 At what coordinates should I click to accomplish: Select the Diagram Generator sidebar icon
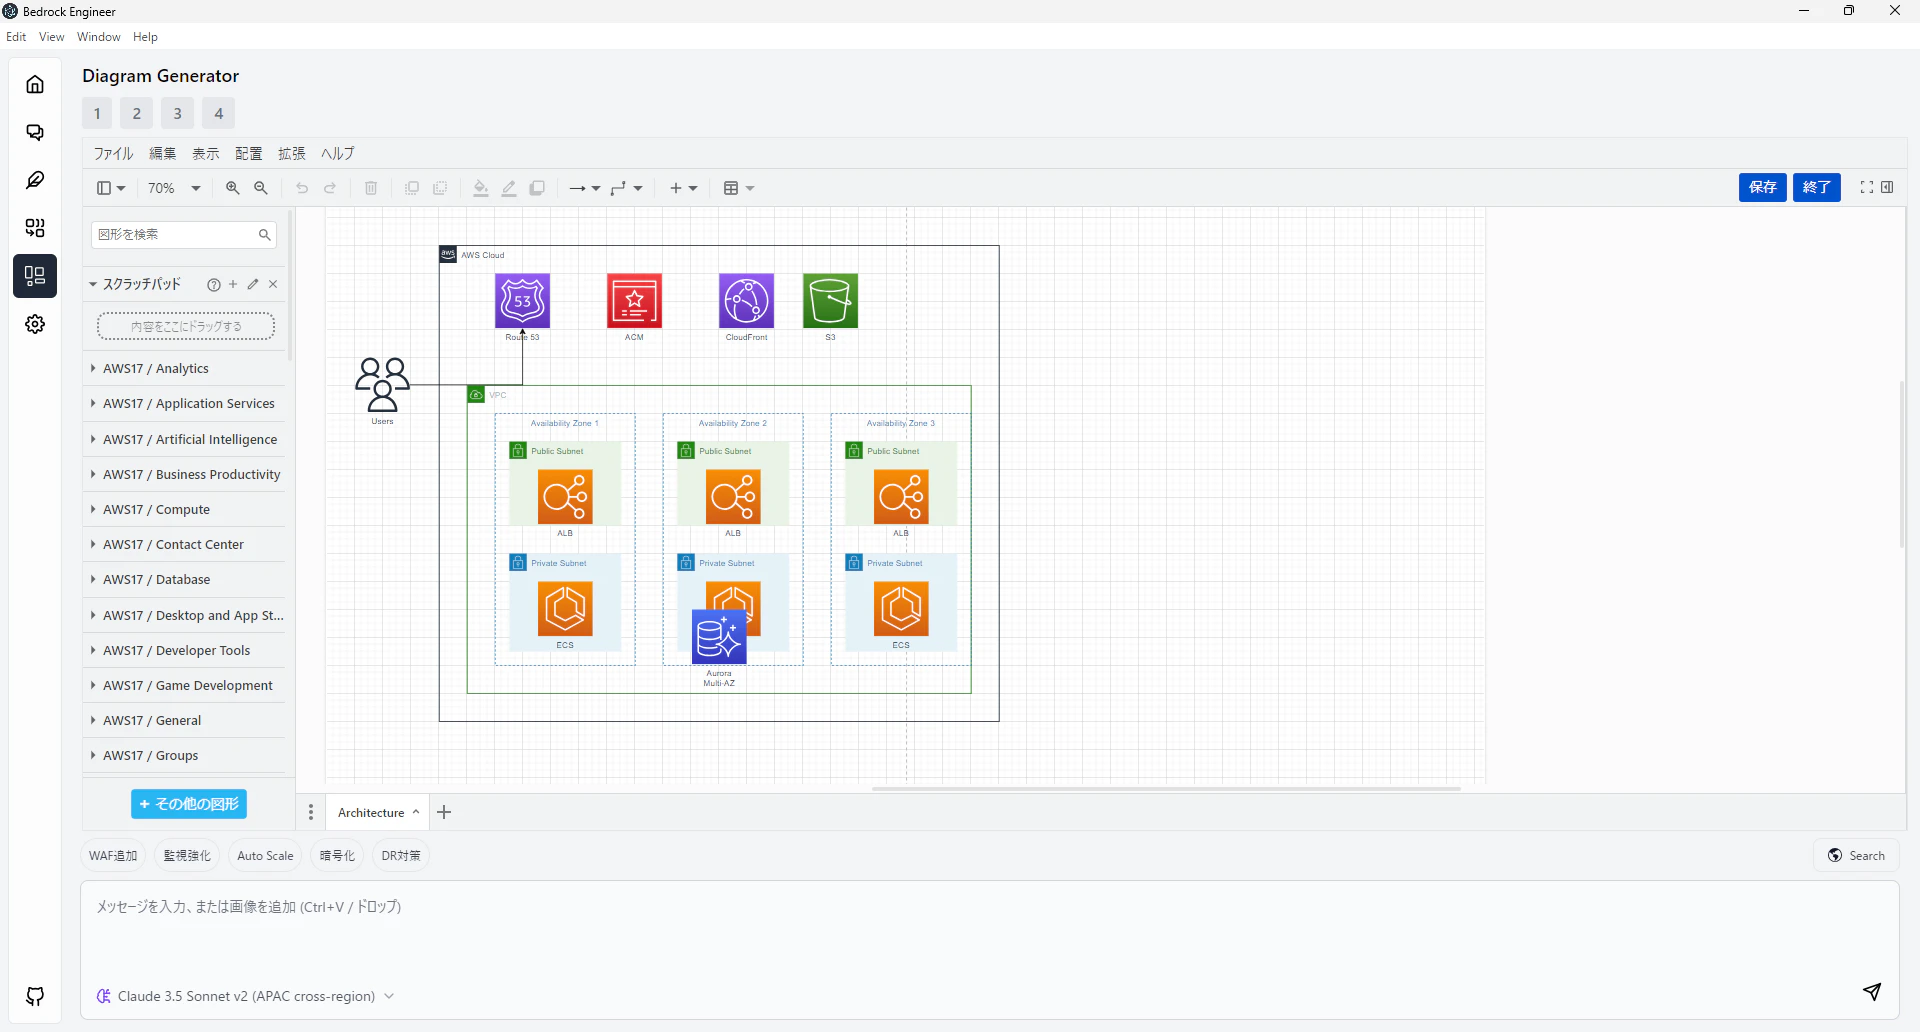[x=35, y=276]
